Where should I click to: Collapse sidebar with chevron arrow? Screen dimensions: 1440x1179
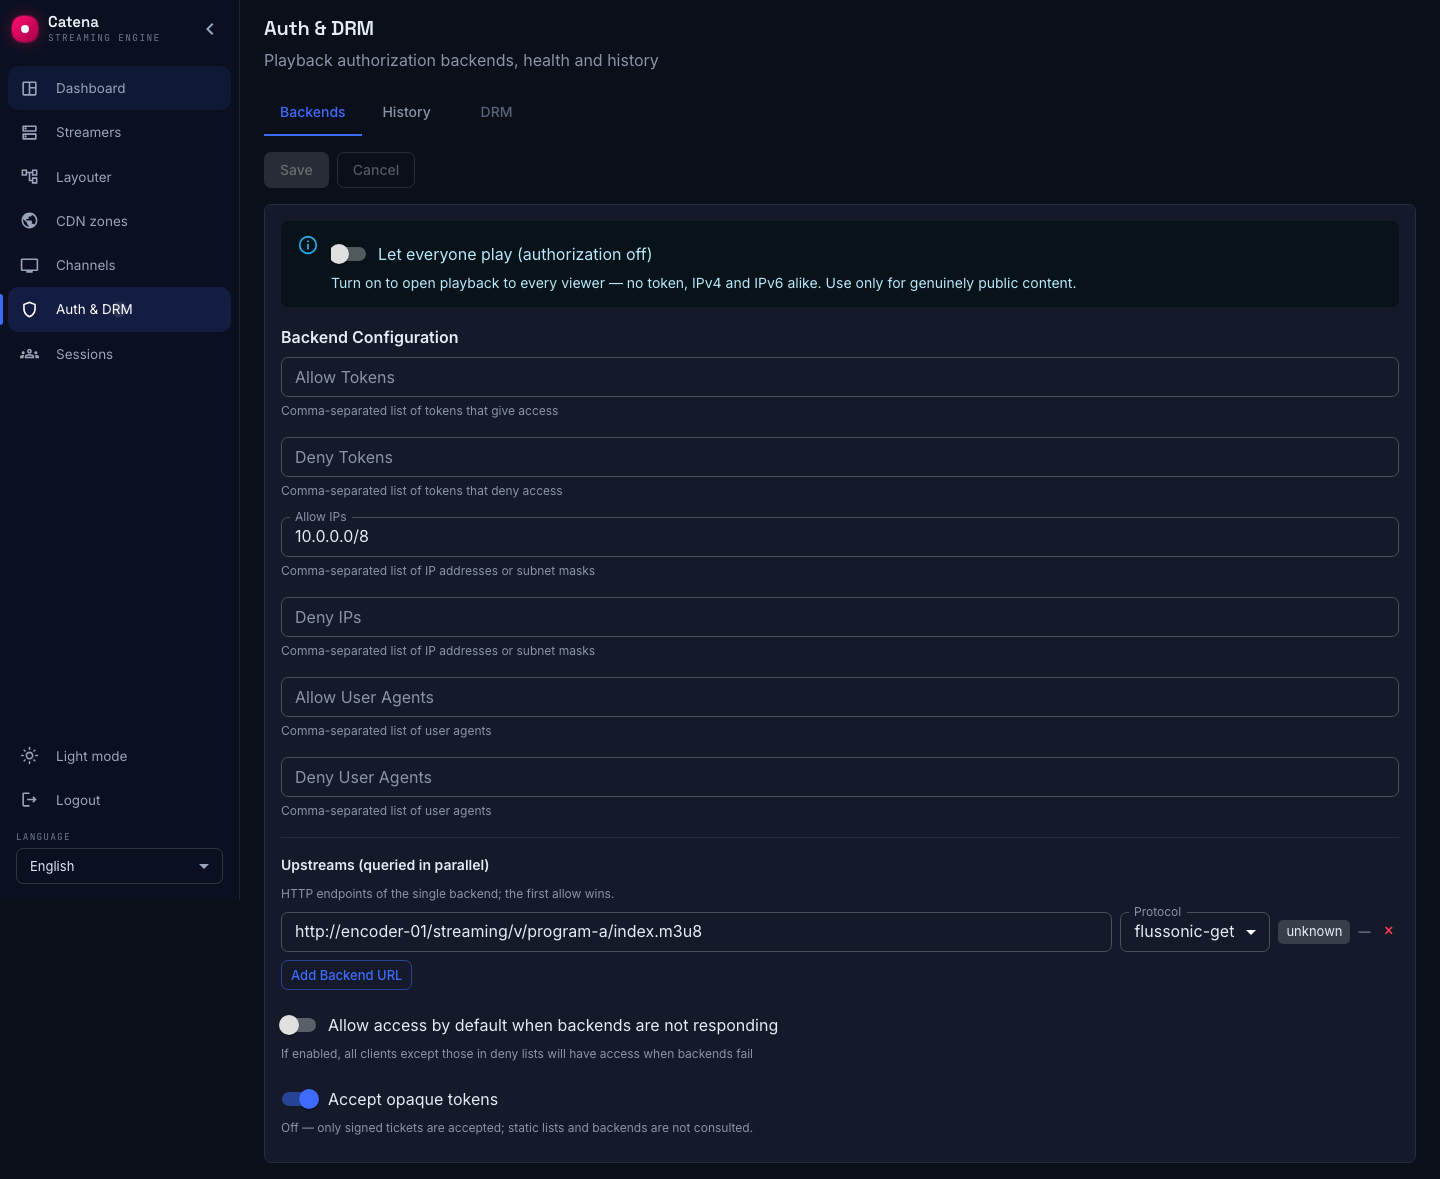(210, 29)
